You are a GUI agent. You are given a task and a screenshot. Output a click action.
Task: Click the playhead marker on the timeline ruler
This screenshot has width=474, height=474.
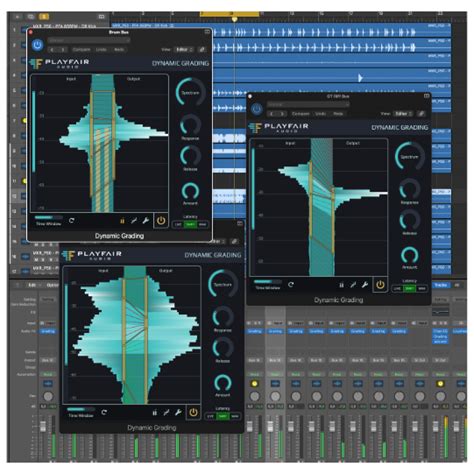[x=235, y=20]
